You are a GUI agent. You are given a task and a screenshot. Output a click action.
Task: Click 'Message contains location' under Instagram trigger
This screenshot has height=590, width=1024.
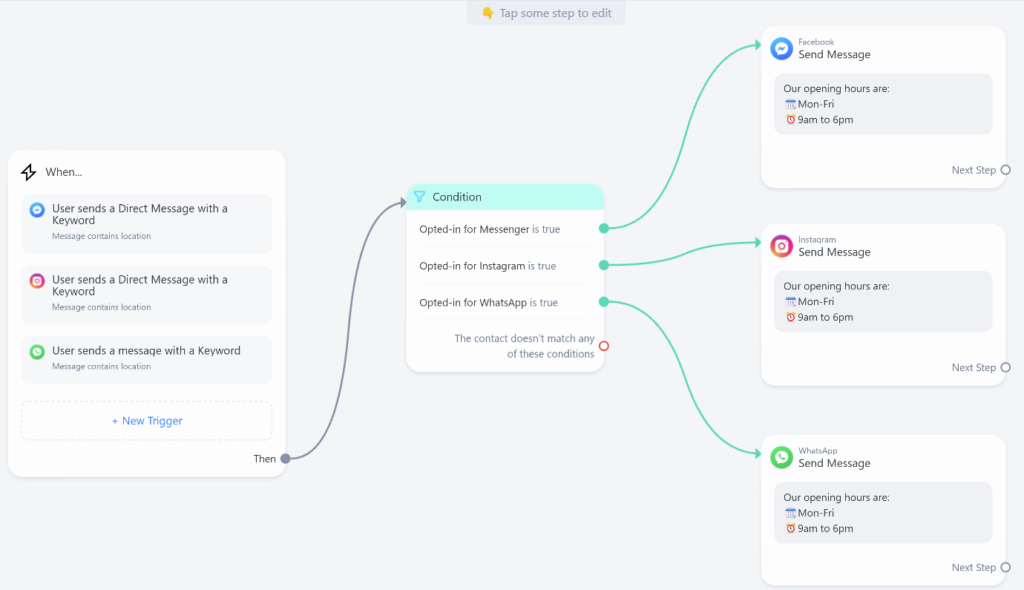pyautogui.click(x=101, y=307)
